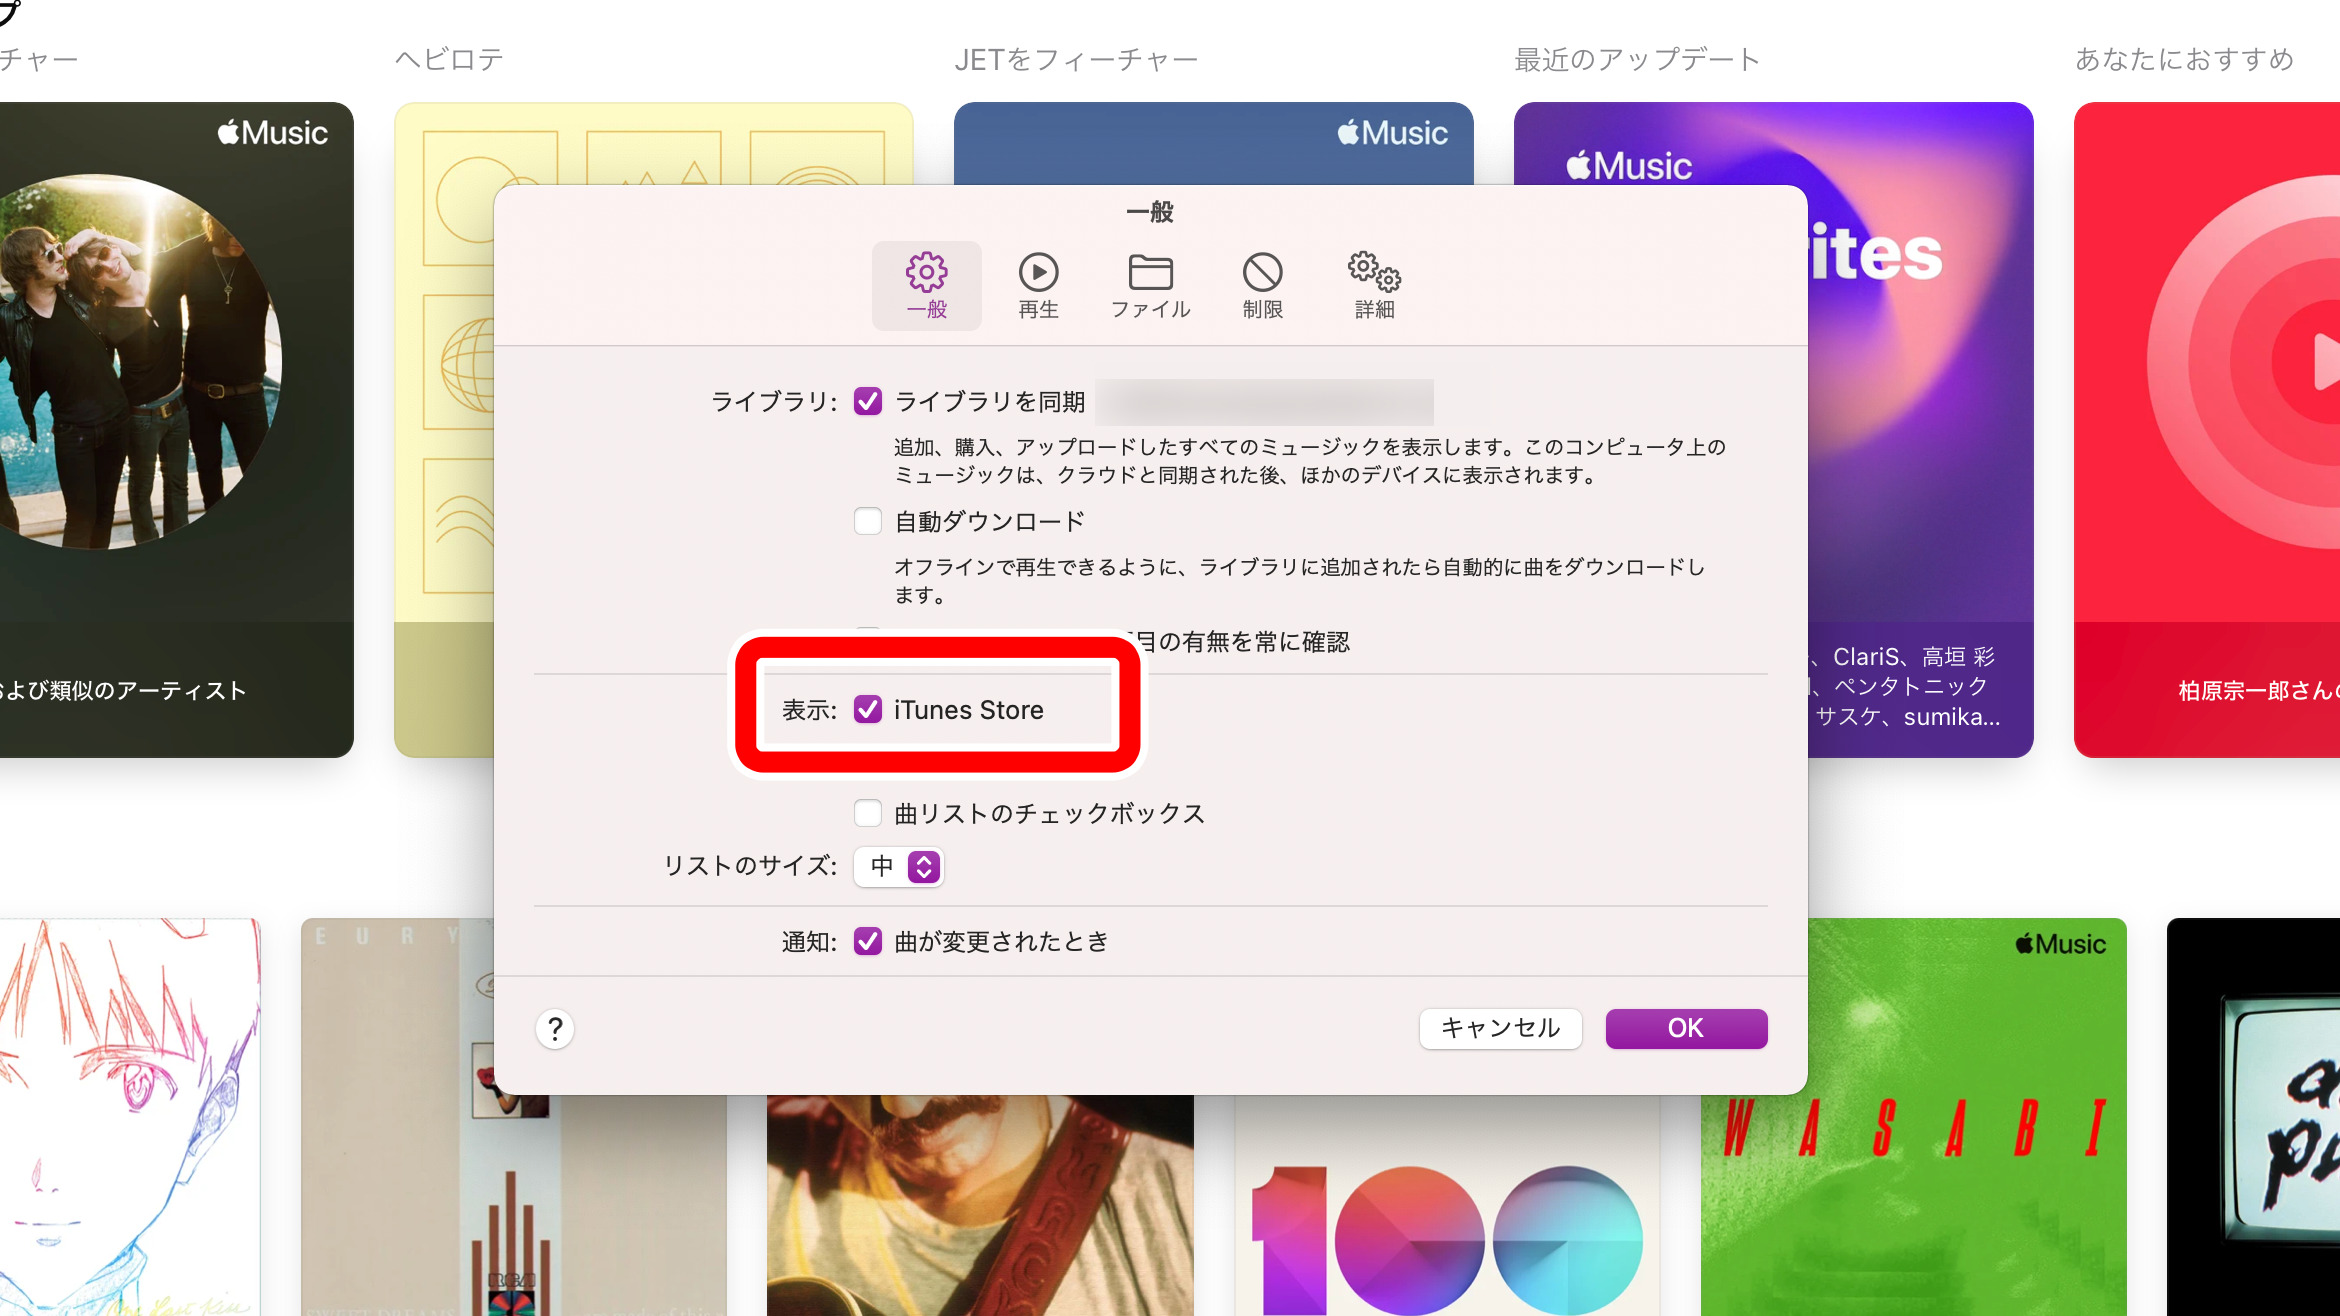Open the 再生 (Playback) tab
This screenshot has width=2340, height=1316.
pyautogui.click(x=1038, y=285)
